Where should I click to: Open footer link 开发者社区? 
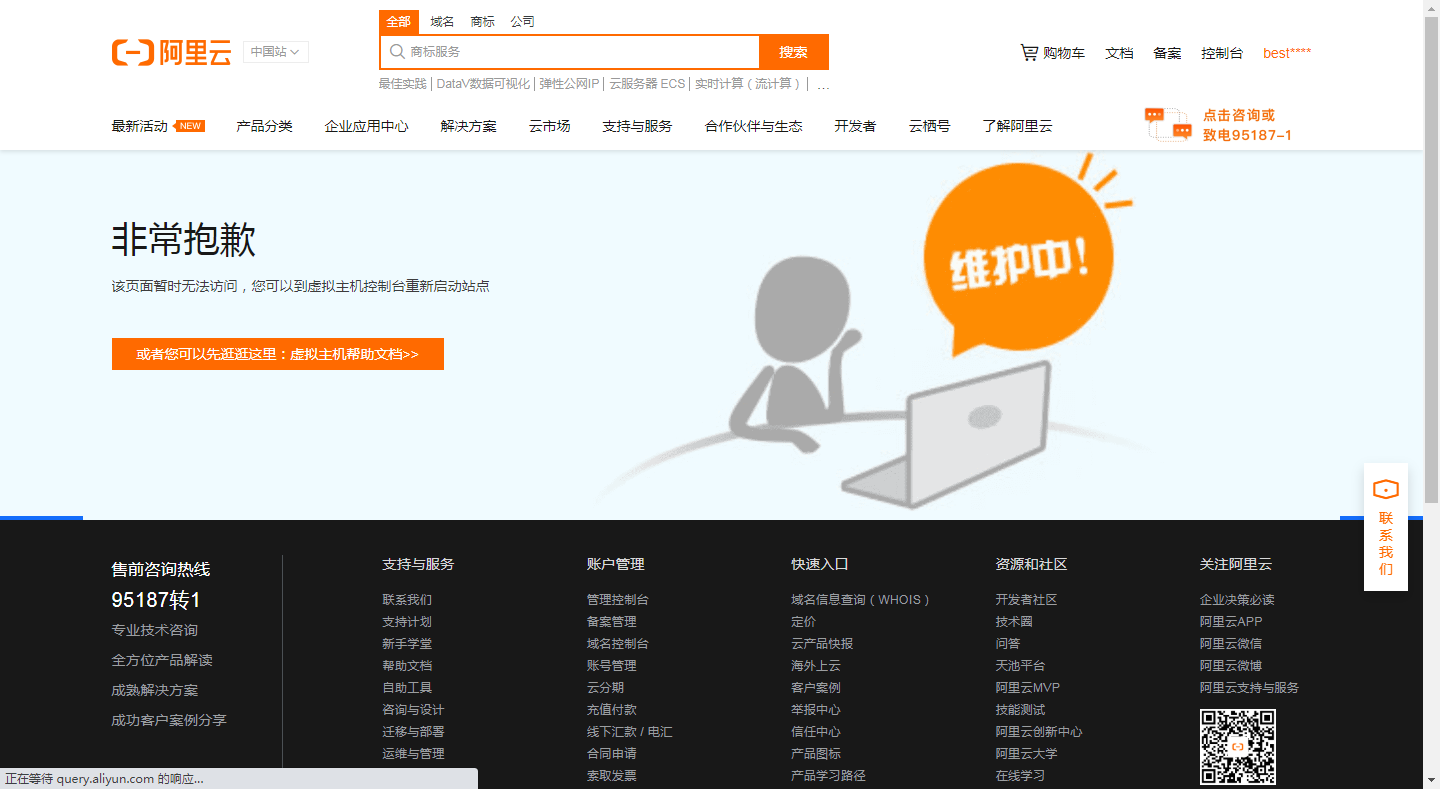tap(1026, 600)
